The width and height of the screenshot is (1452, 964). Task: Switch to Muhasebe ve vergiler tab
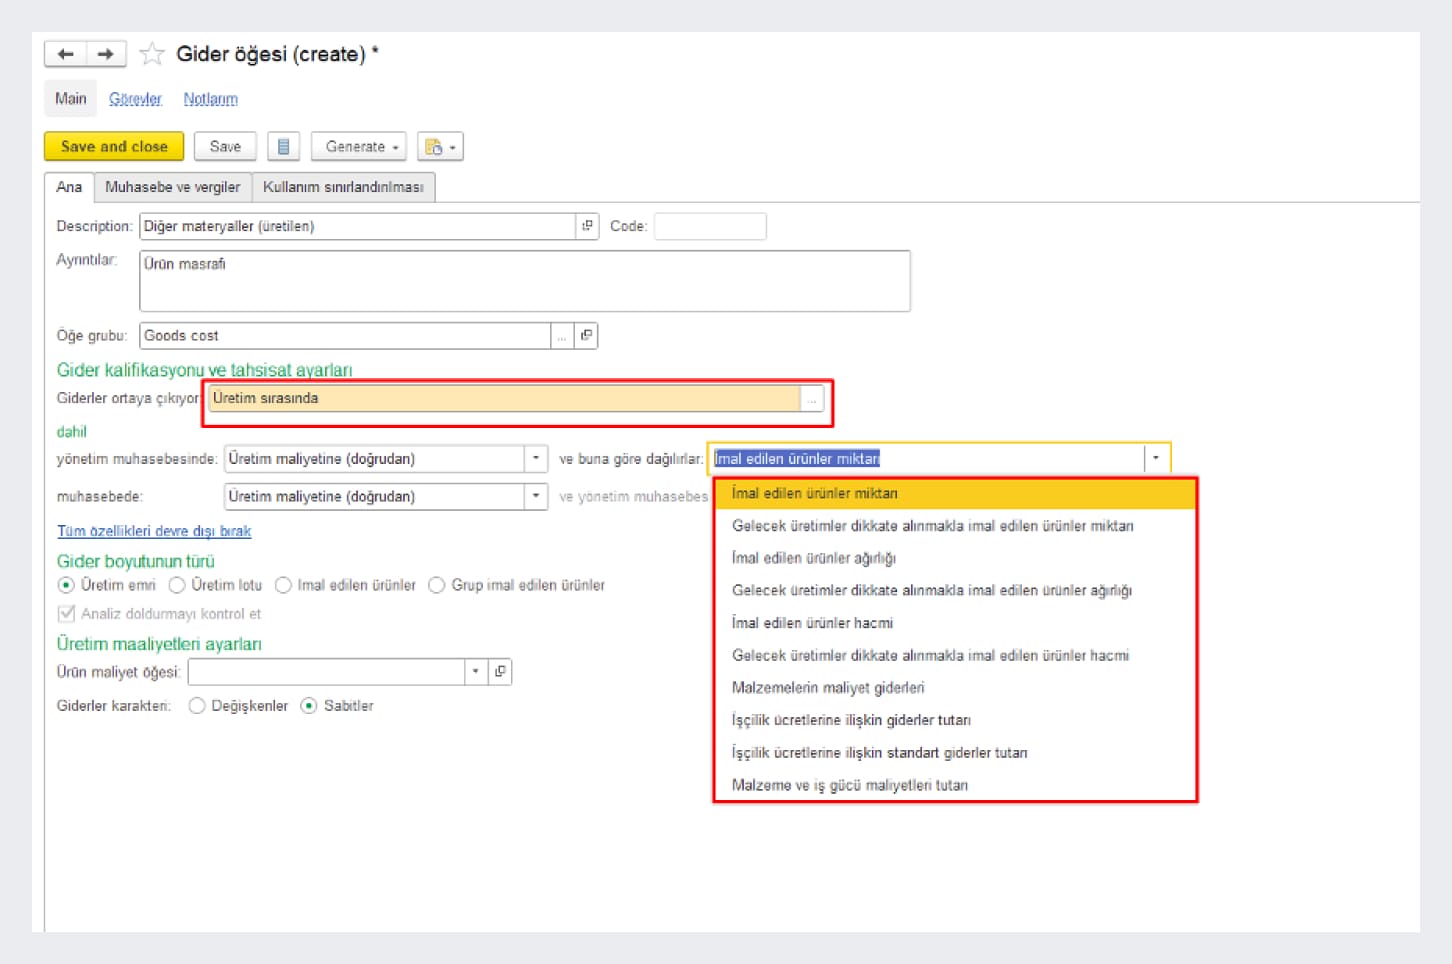tap(172, 187)
